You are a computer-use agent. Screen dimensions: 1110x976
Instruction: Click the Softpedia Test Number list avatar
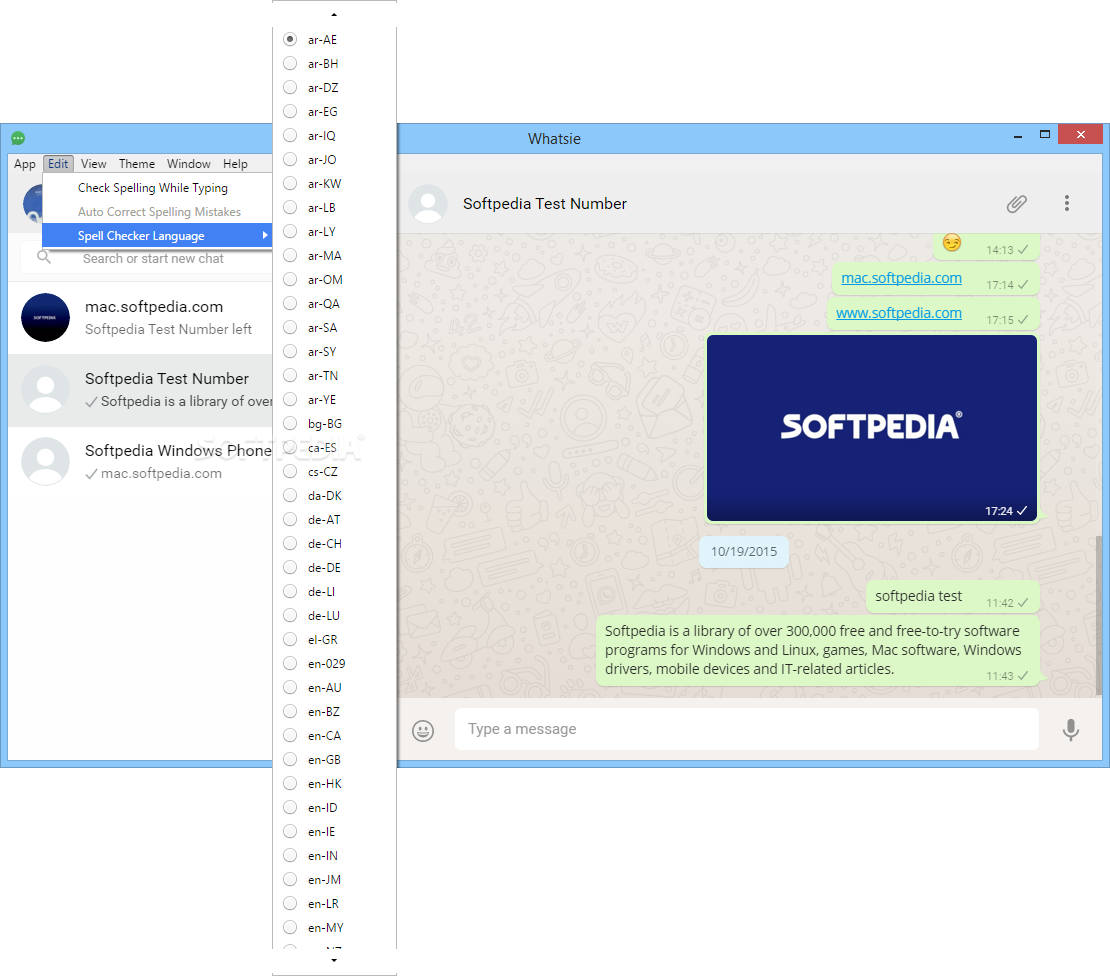pos(45,389)
